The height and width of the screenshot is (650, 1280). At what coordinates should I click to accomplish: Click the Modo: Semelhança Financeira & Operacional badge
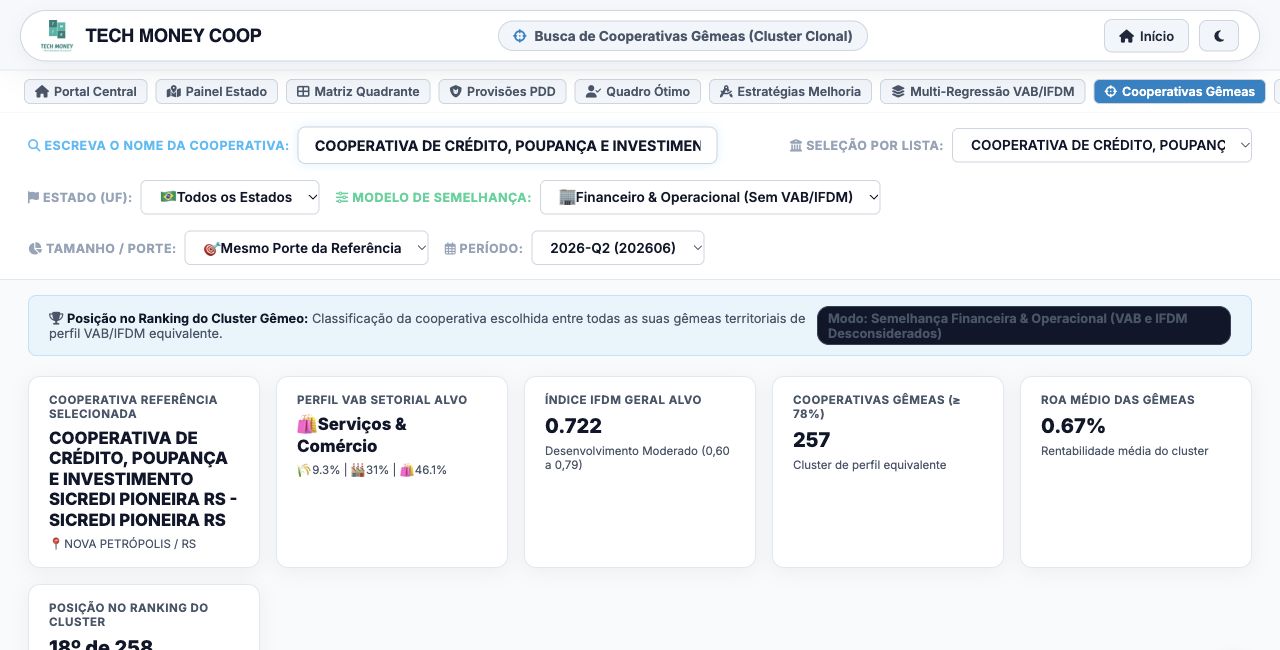pos(1024,326)
